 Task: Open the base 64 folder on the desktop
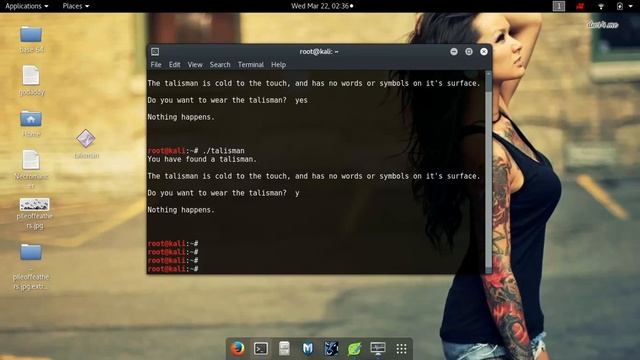point(31,40)
